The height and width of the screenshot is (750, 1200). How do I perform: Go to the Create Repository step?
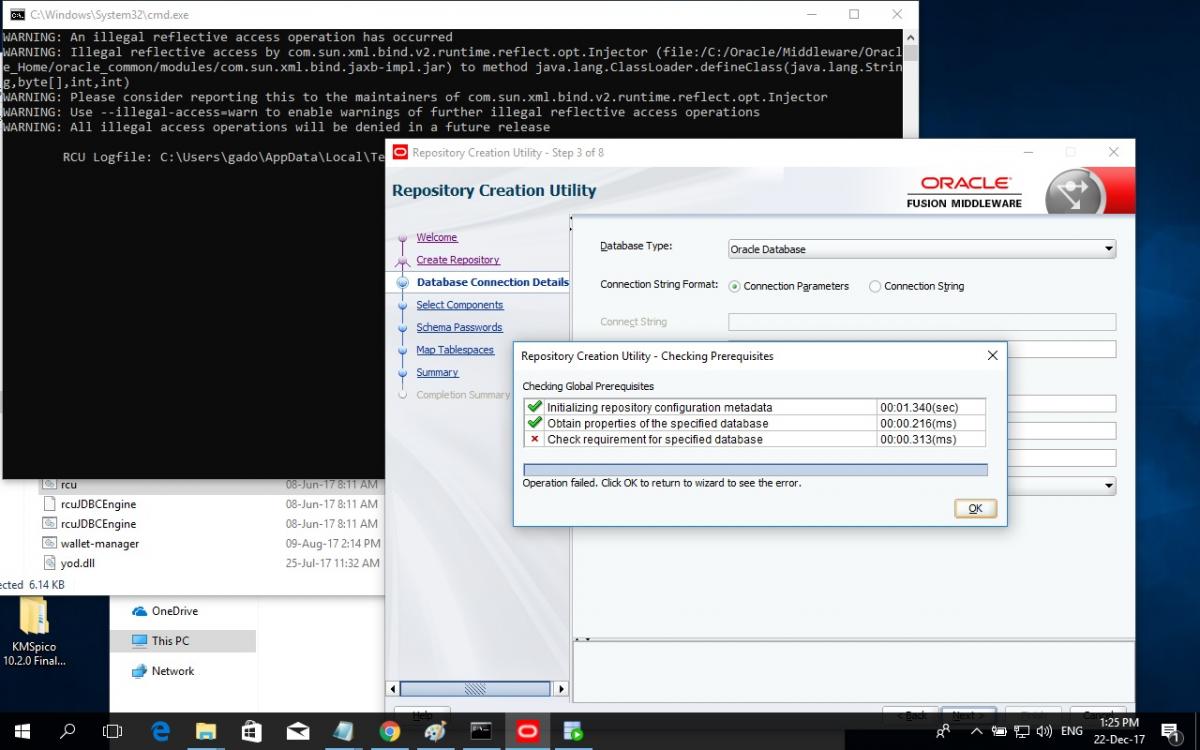click(x=457, y=260)
